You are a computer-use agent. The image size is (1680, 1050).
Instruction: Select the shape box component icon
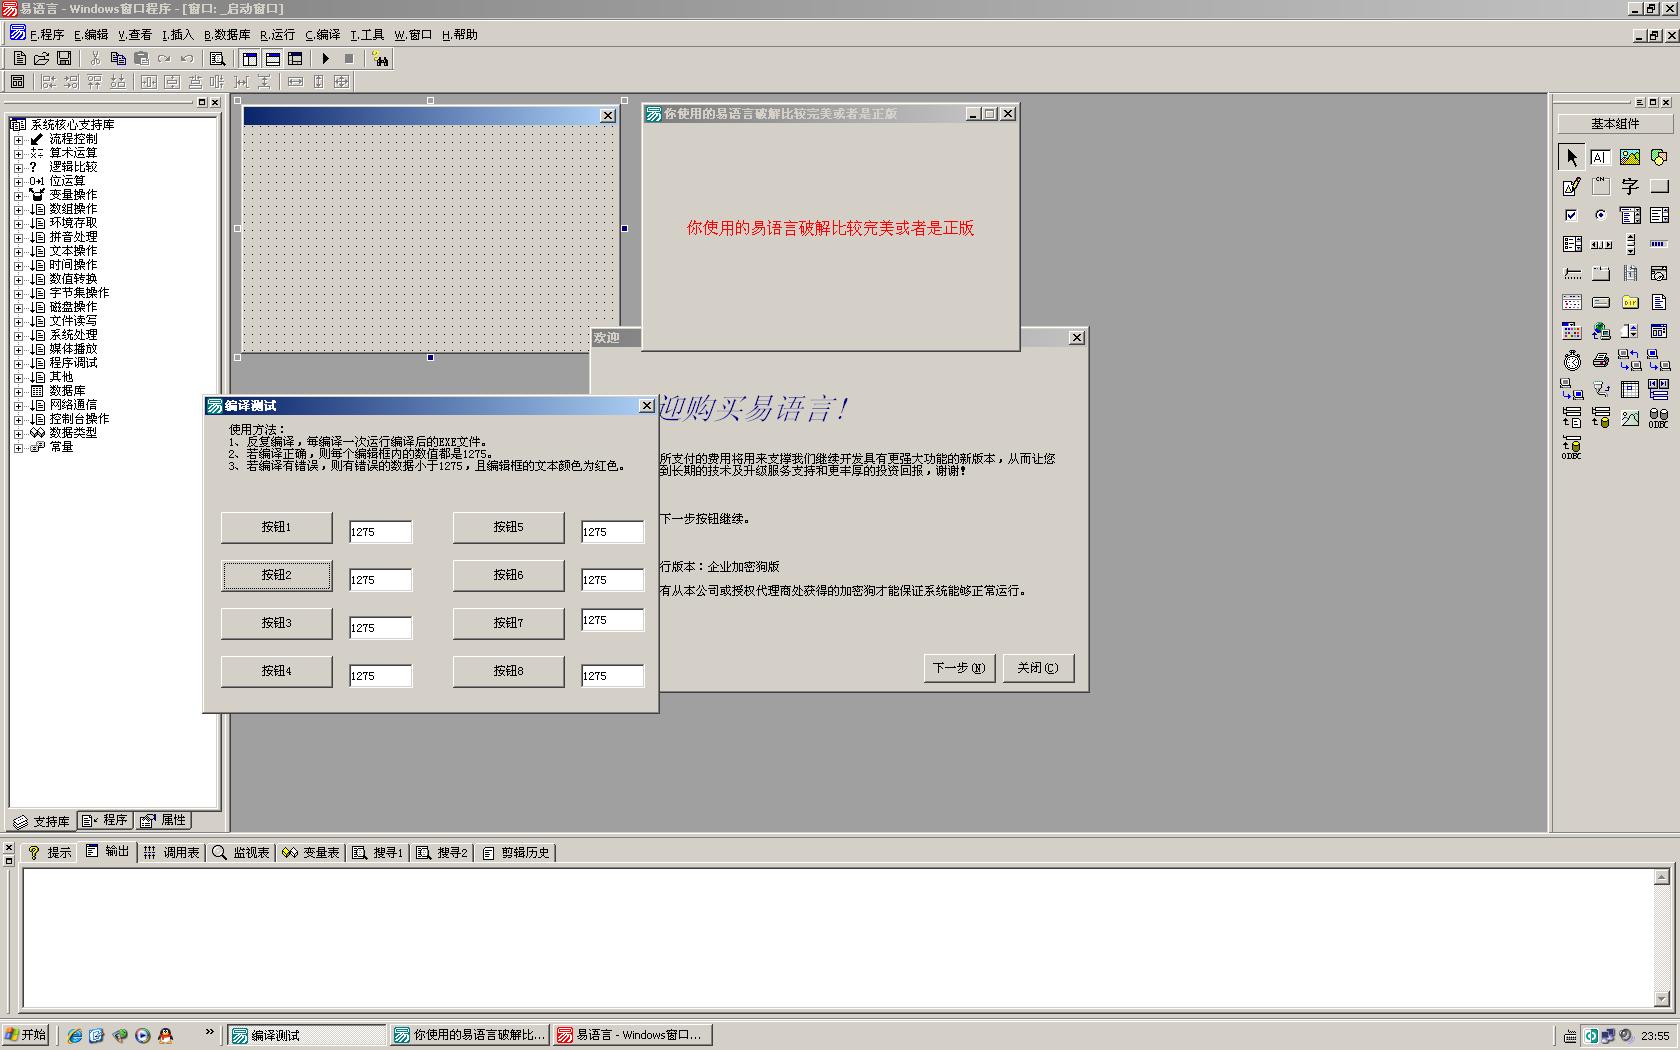(1659, 157)
